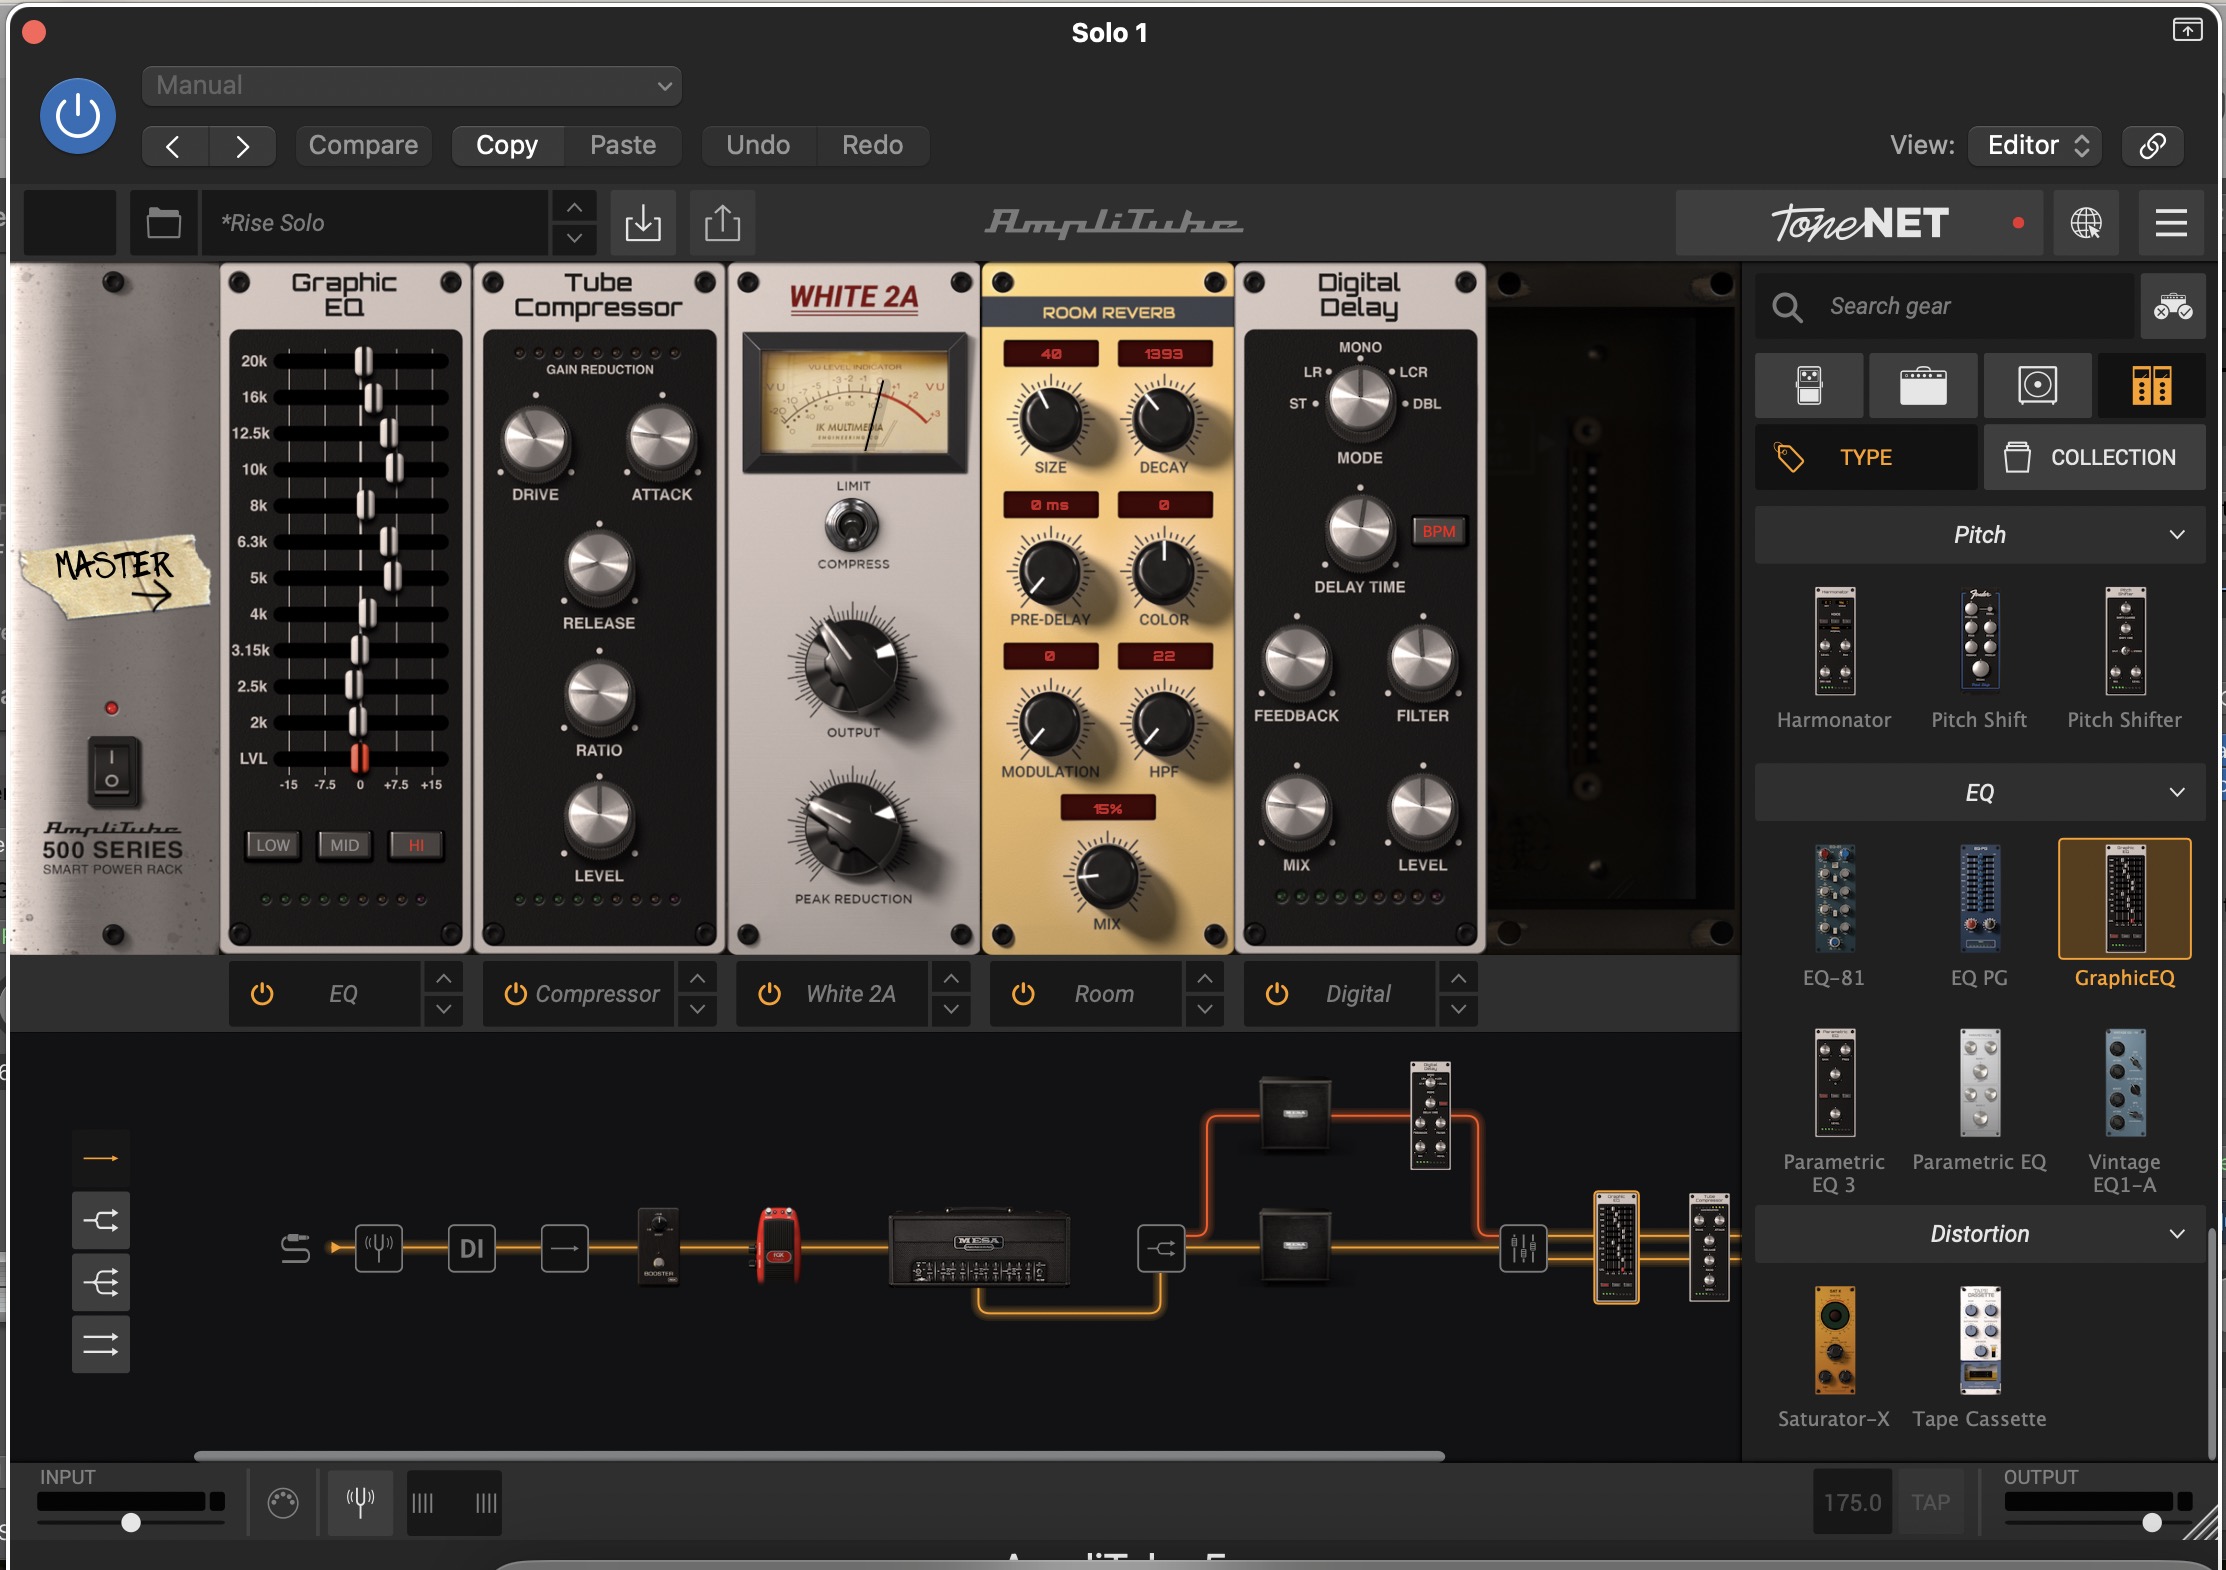
Task: Switch to the TYPE tab
Action: [x=1866, y=457]
